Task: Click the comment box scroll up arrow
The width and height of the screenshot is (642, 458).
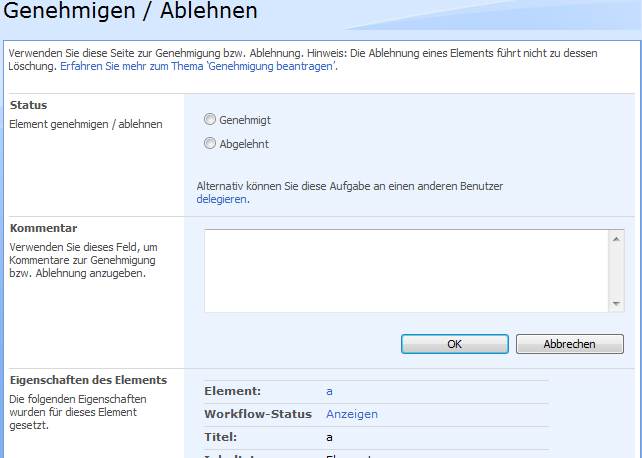Action: click(616, 239)
